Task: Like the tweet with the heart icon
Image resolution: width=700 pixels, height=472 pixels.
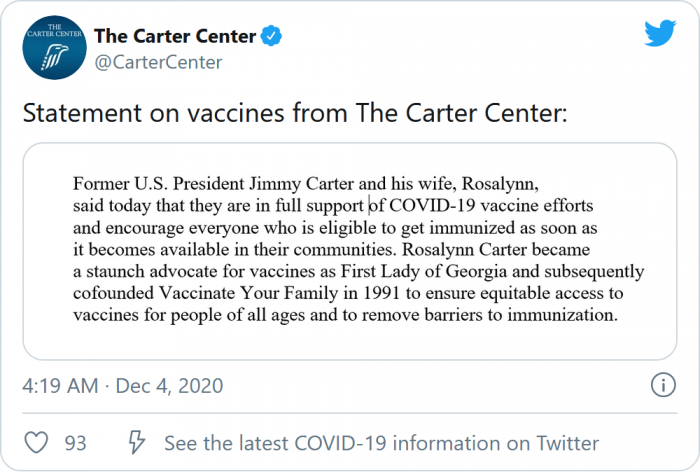Action: pyautogui.click(x=36, y=442)
